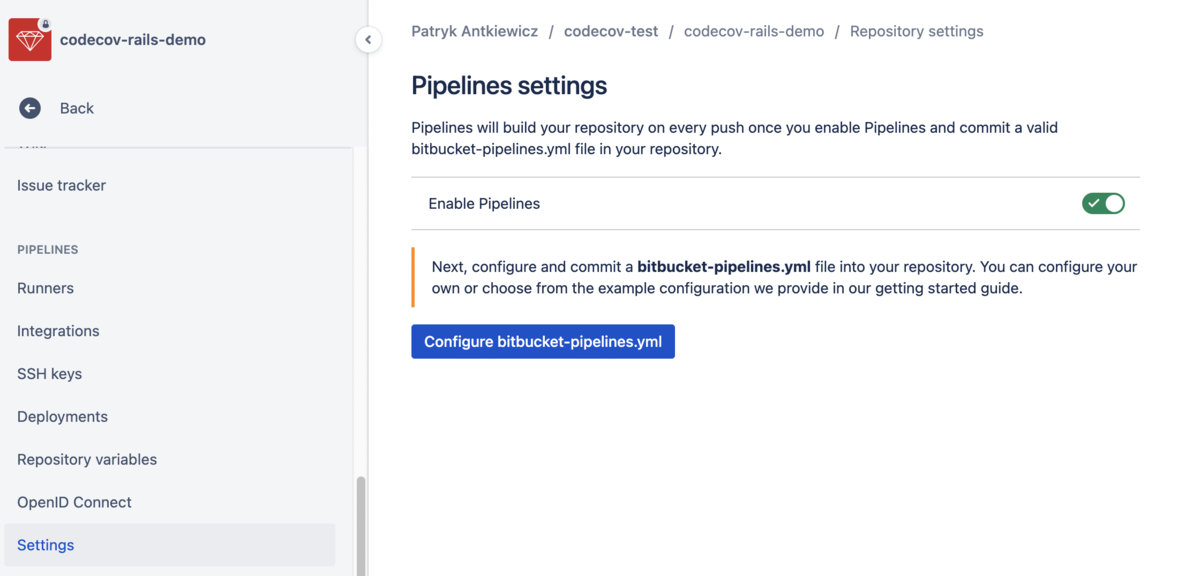Open Repository variables page
This screenshot has width=1200, height=576.
coord(87,460)
